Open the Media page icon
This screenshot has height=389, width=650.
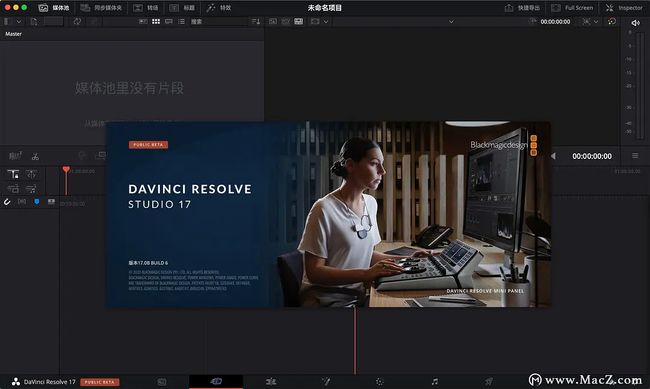(x=162, y=382)
